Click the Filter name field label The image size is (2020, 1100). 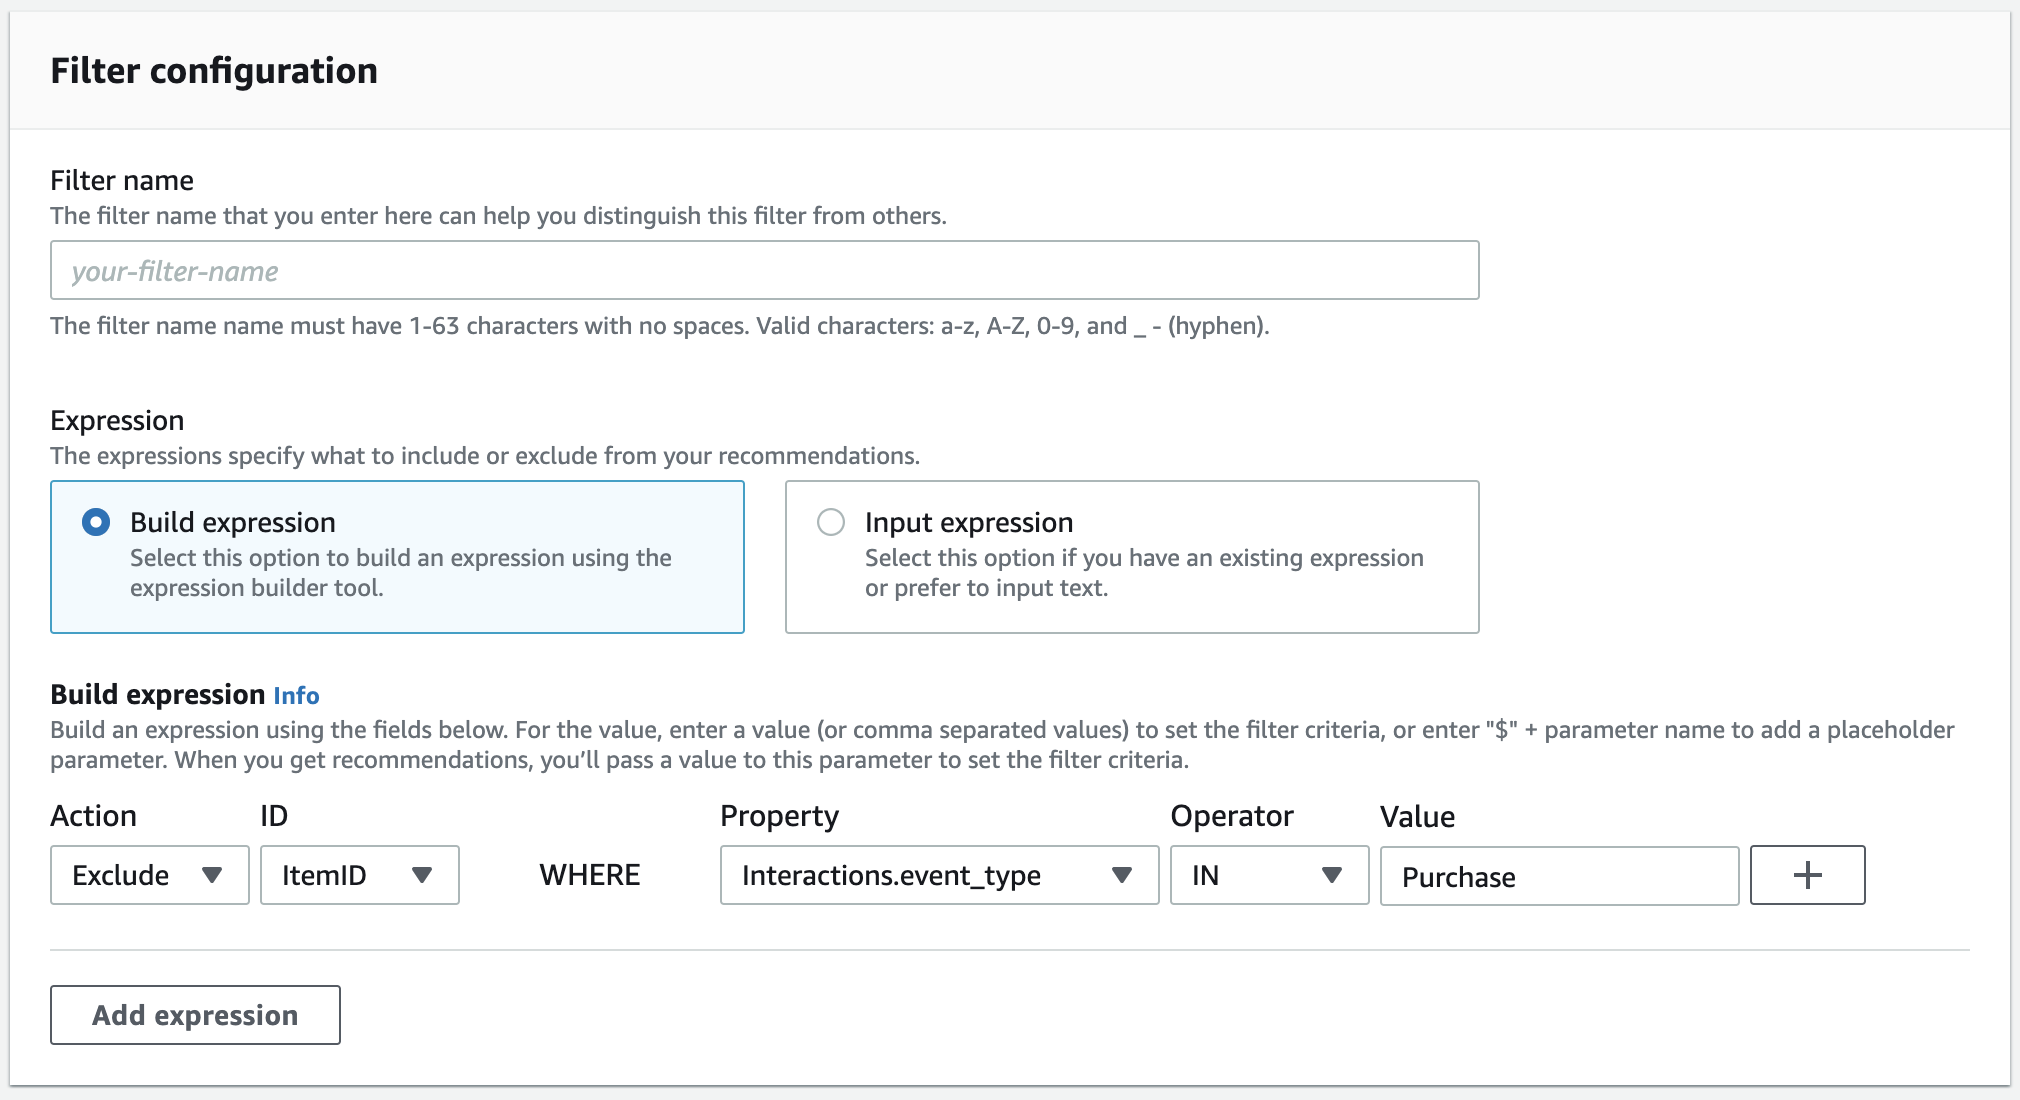tap(122, 180)
